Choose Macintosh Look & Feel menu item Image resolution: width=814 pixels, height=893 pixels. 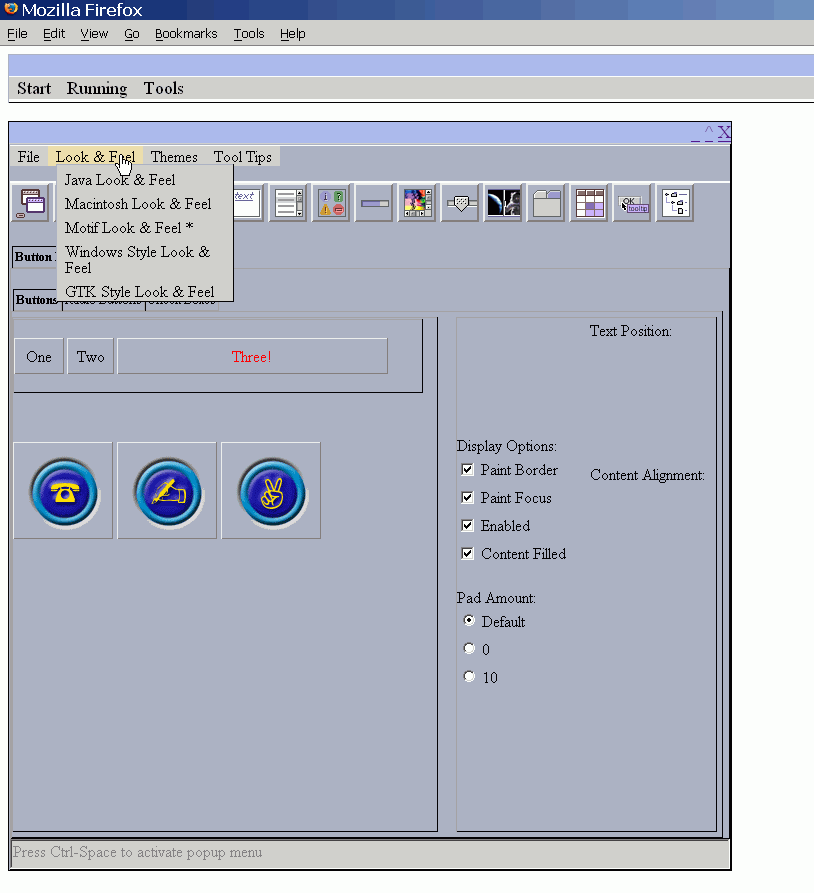(x=138, y=204)
